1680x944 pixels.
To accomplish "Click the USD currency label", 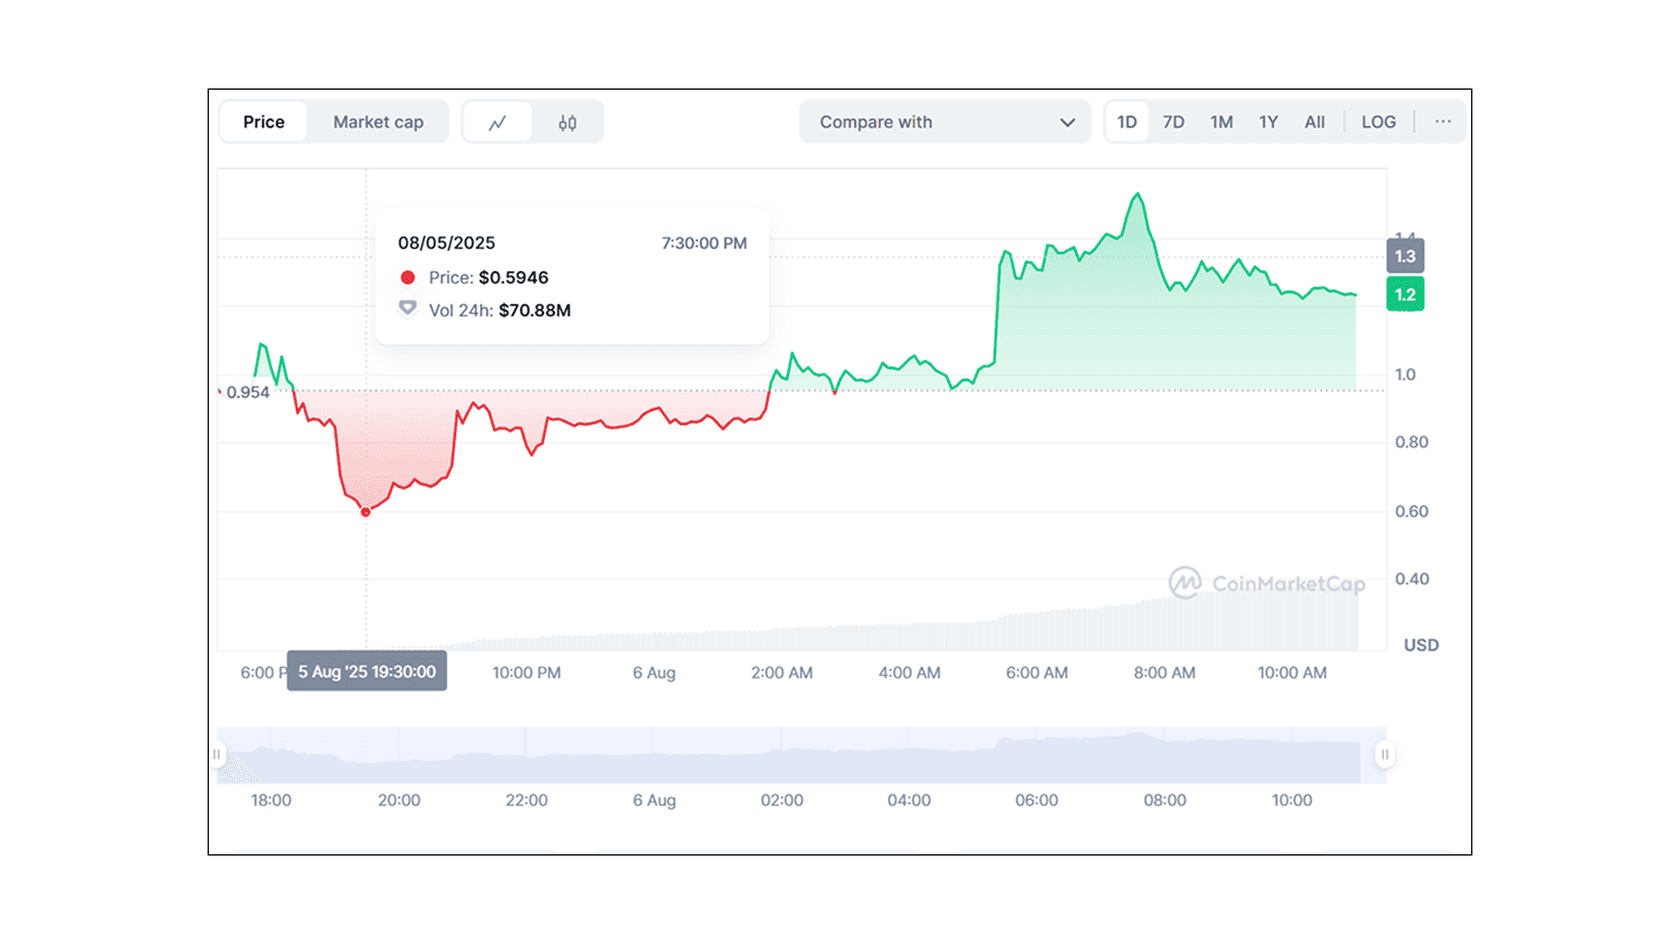I will point(1421,645).
